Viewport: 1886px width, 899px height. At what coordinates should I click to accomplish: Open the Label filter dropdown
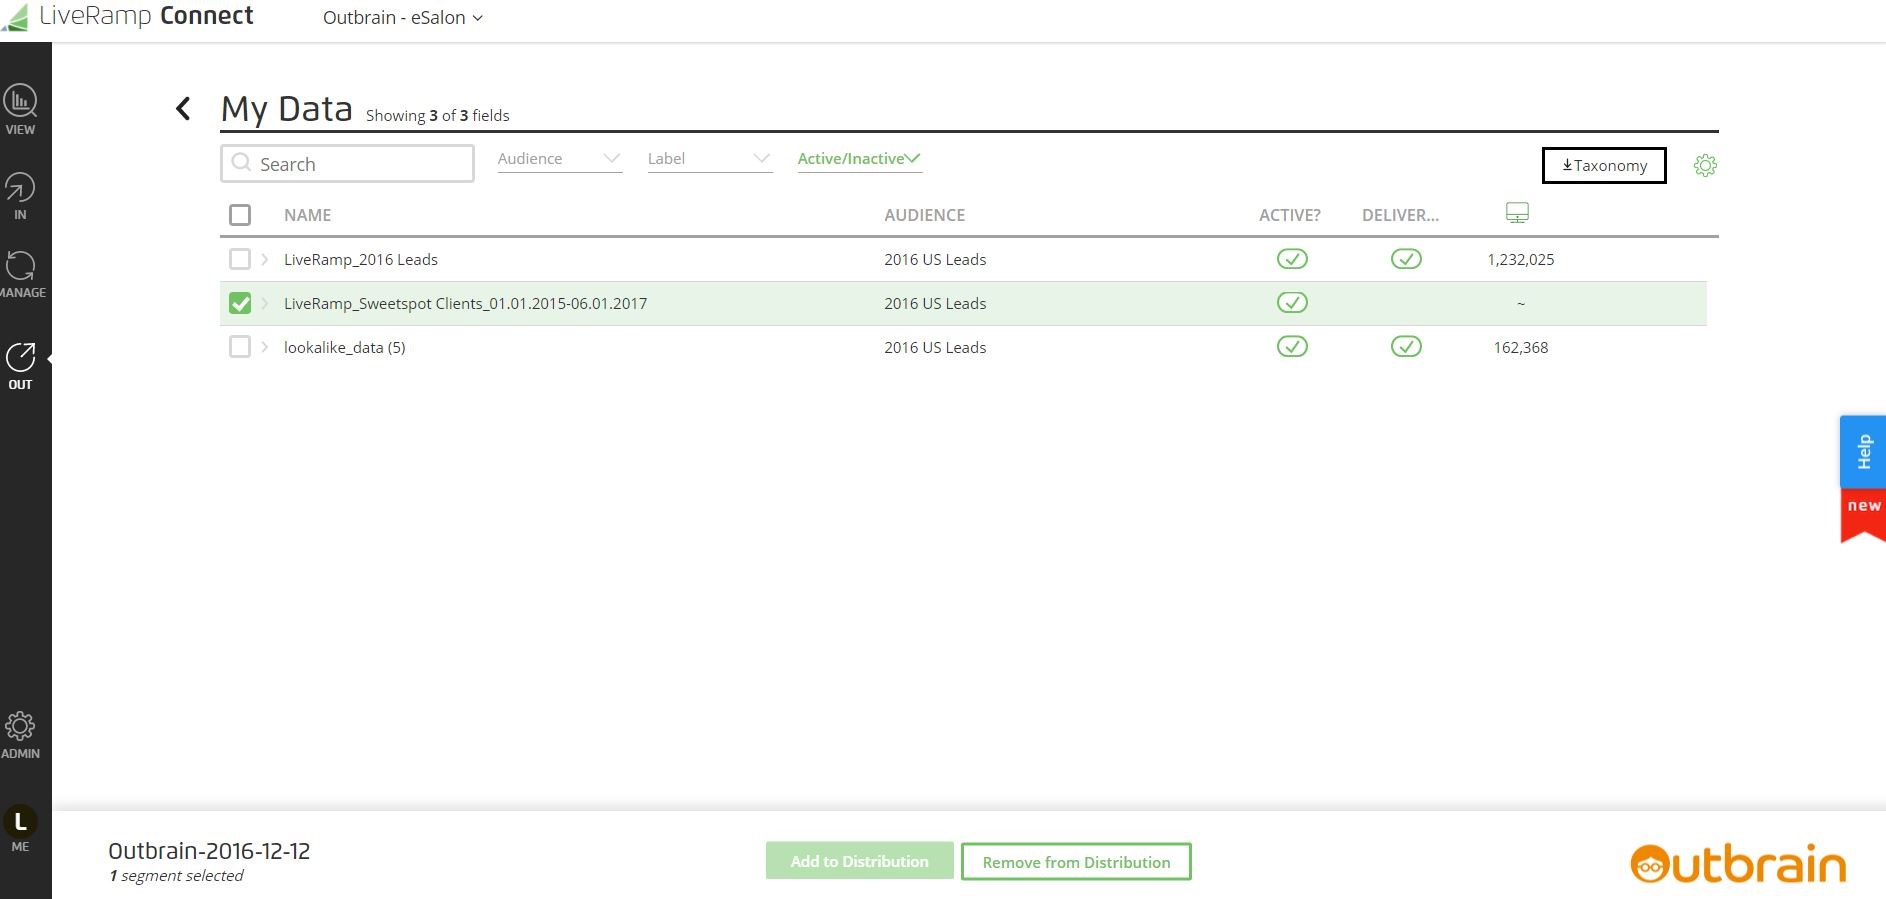(x=709, y=159)
